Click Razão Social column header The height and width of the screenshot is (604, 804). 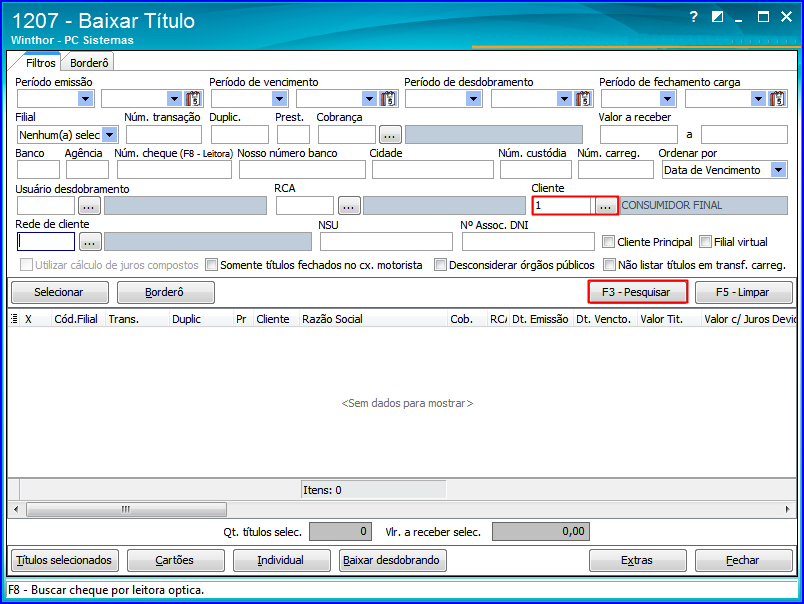[373, 319]
